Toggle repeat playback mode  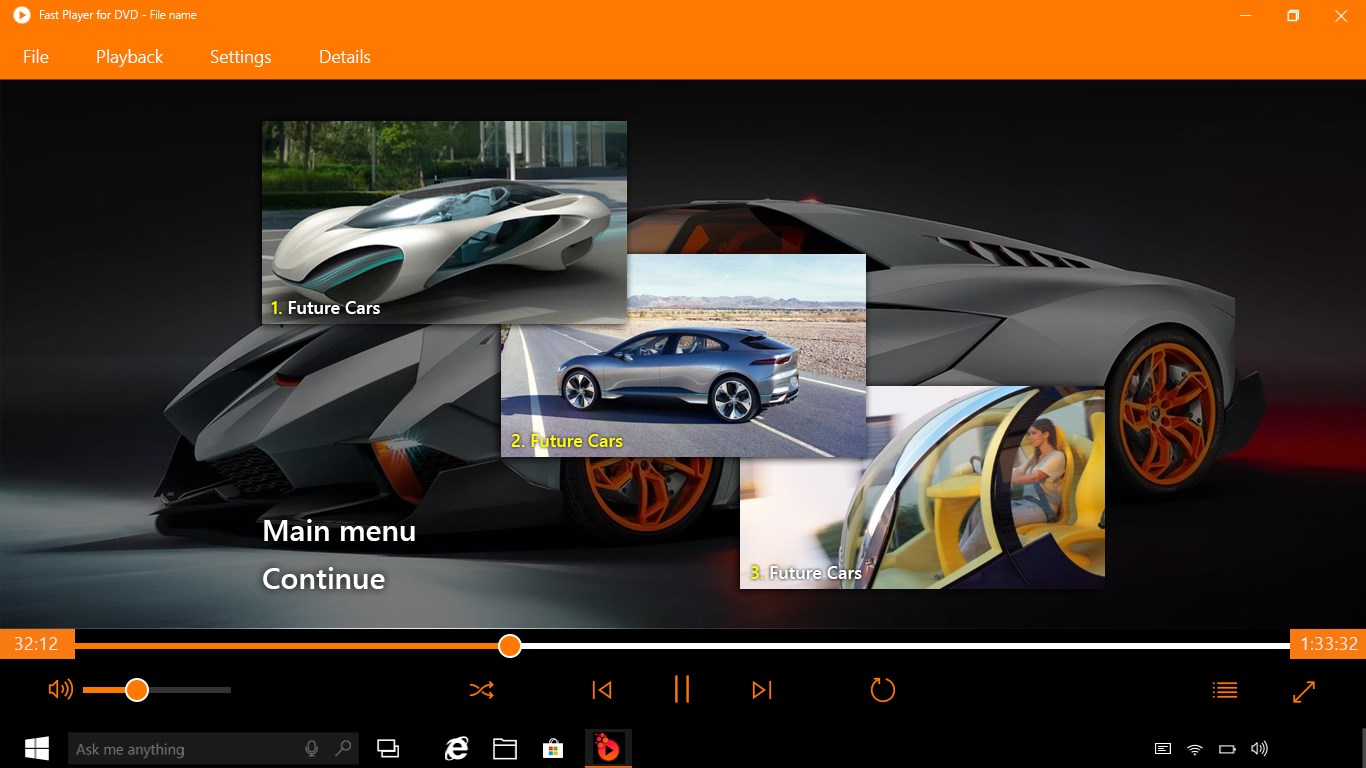coord(881,689)
